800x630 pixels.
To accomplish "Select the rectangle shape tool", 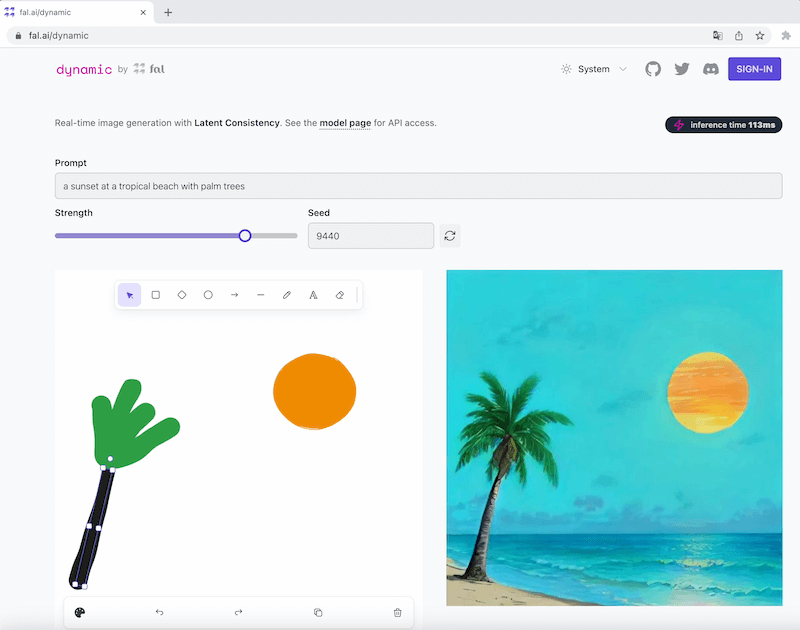I will click(156, 295).
